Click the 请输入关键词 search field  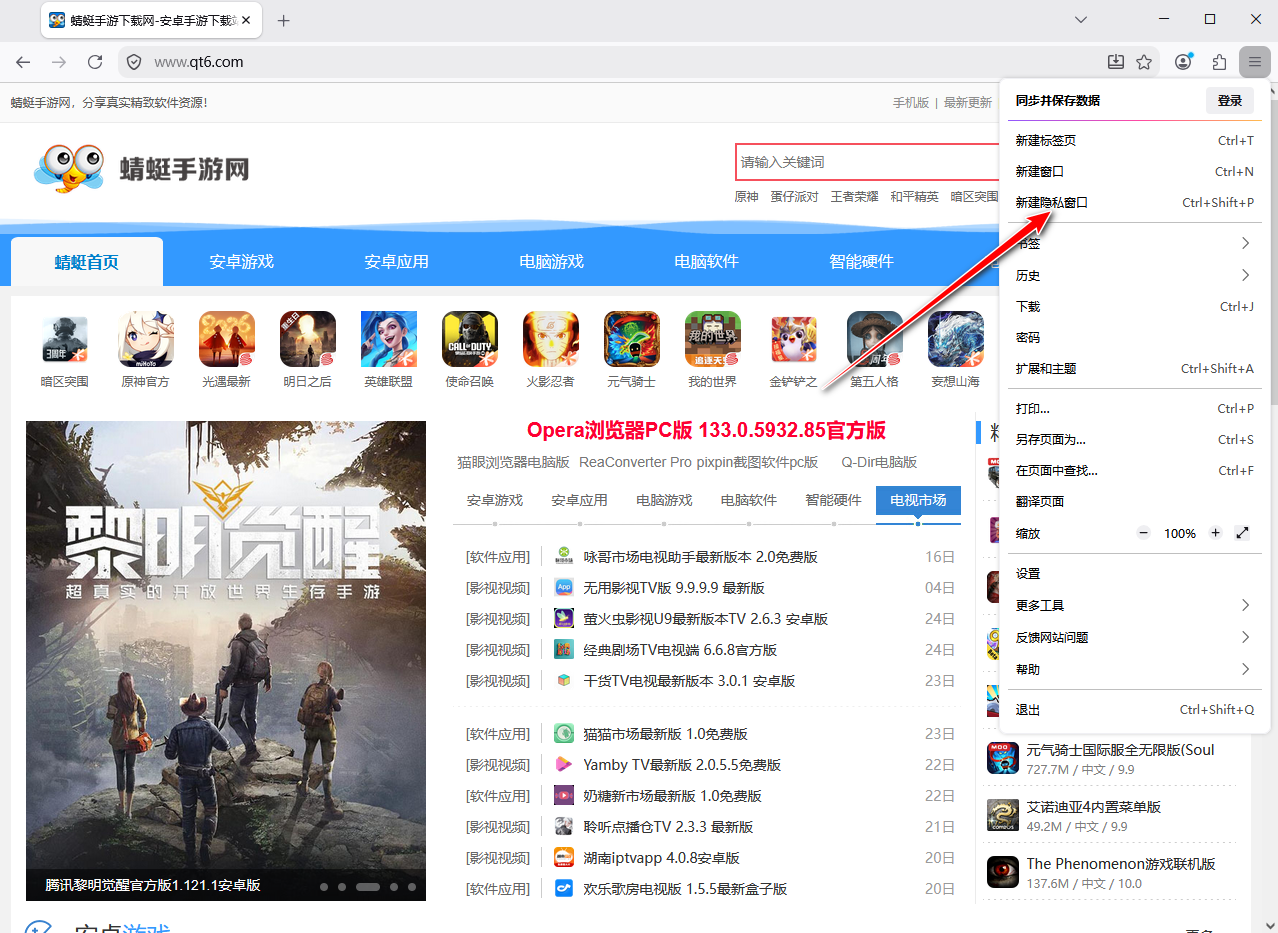click(867, 162)
